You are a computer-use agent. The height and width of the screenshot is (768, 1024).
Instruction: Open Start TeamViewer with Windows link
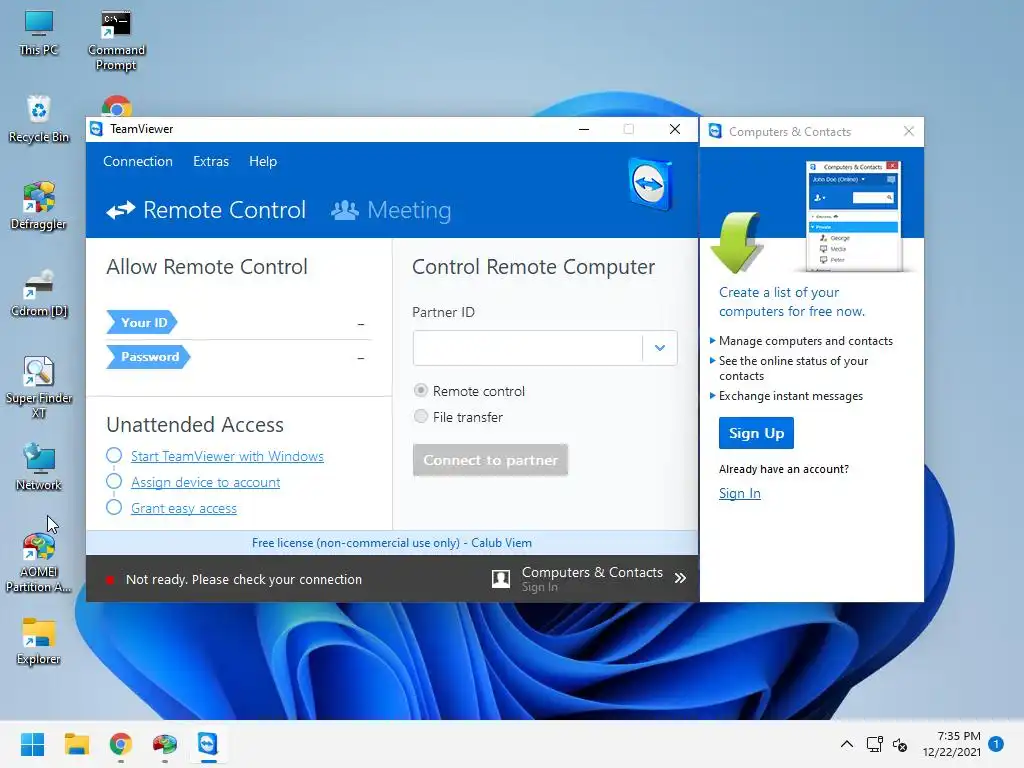(x=227, y=456)
